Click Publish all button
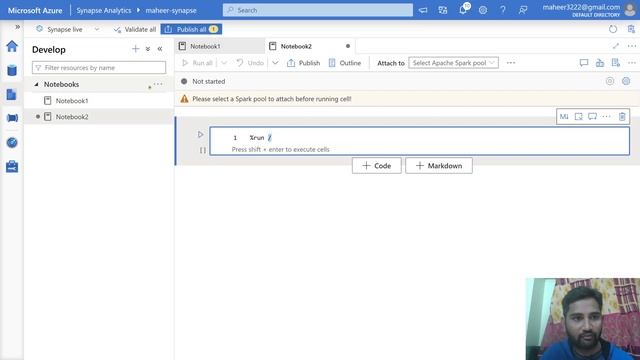Screen dimensions: 640x360 pyautogui.click(x=191, y=29)
